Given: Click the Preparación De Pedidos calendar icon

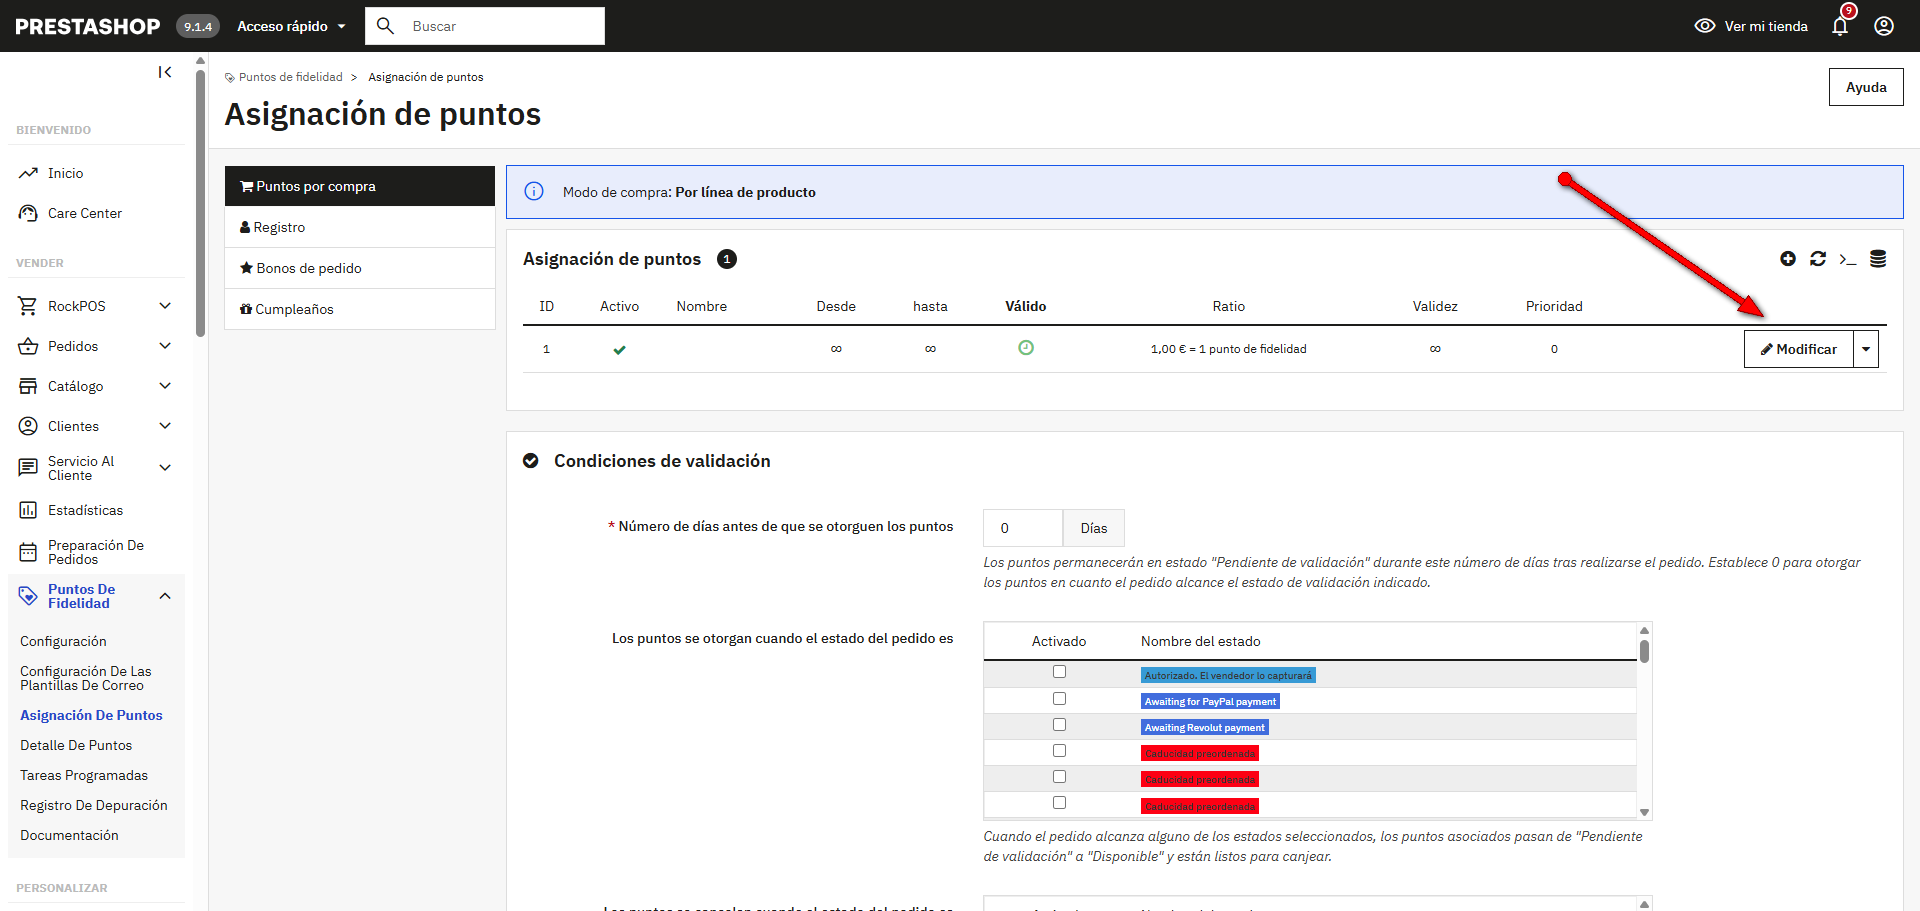Looking at the screenshot, I should 28,552.
